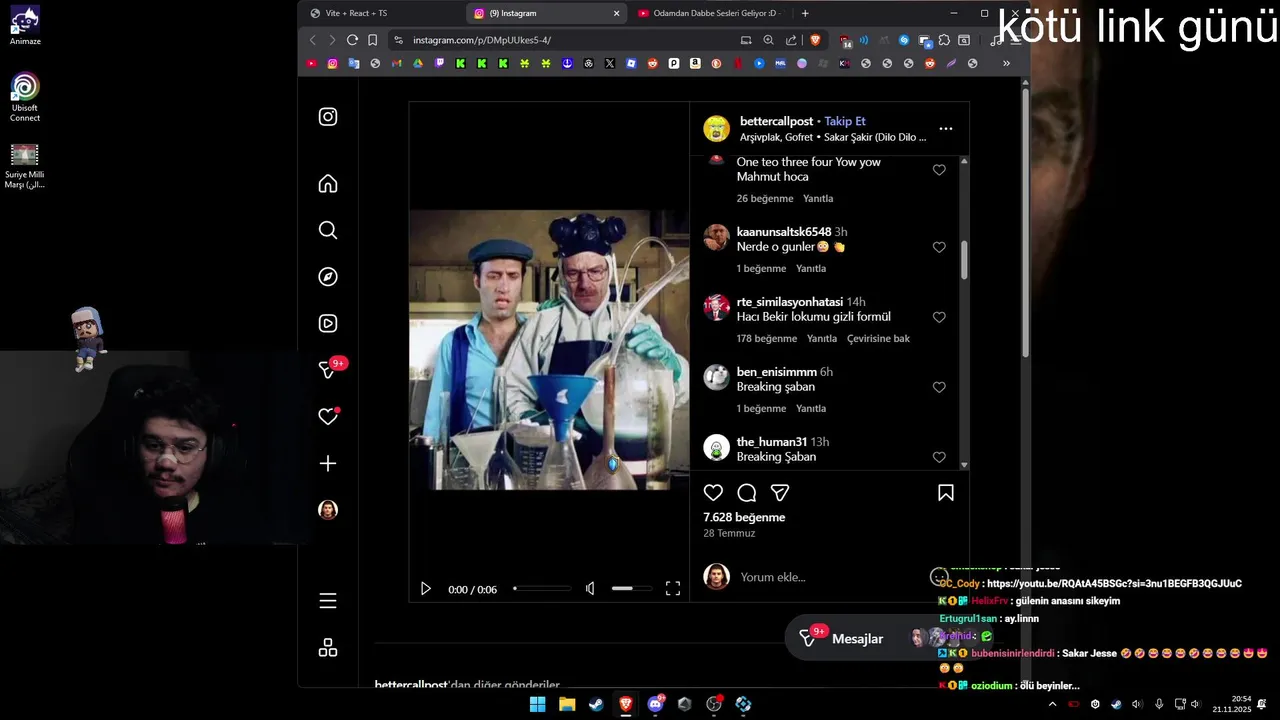Open the profile picture in the Instagram sidebar
1280x720 pixels.
(328, 510)
